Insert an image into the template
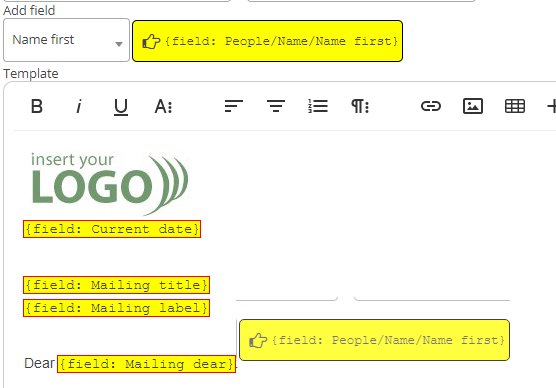Viewport: 556px width, 388px height. pos(473,106)
